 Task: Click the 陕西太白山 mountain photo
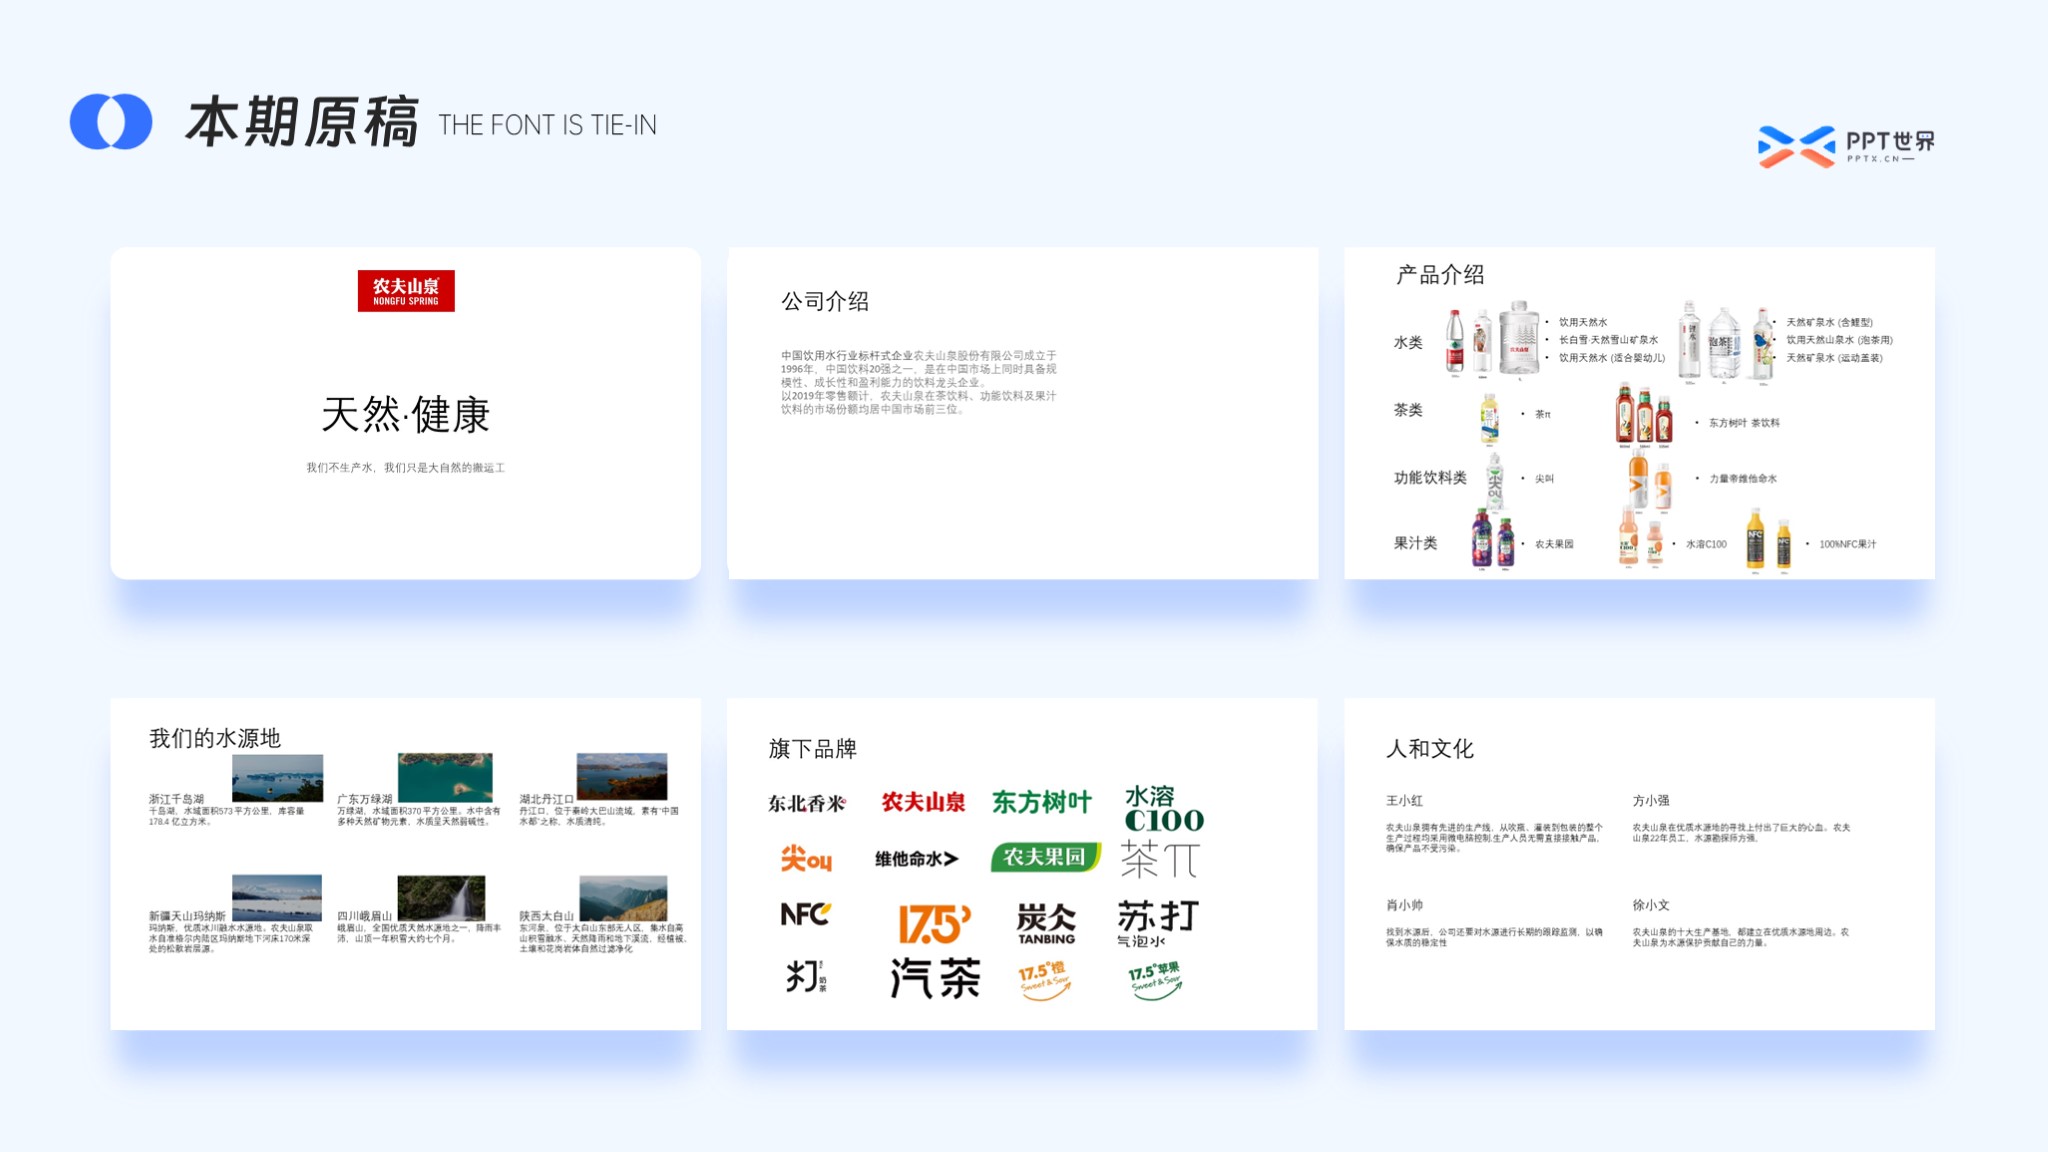(x=623, y=898)
